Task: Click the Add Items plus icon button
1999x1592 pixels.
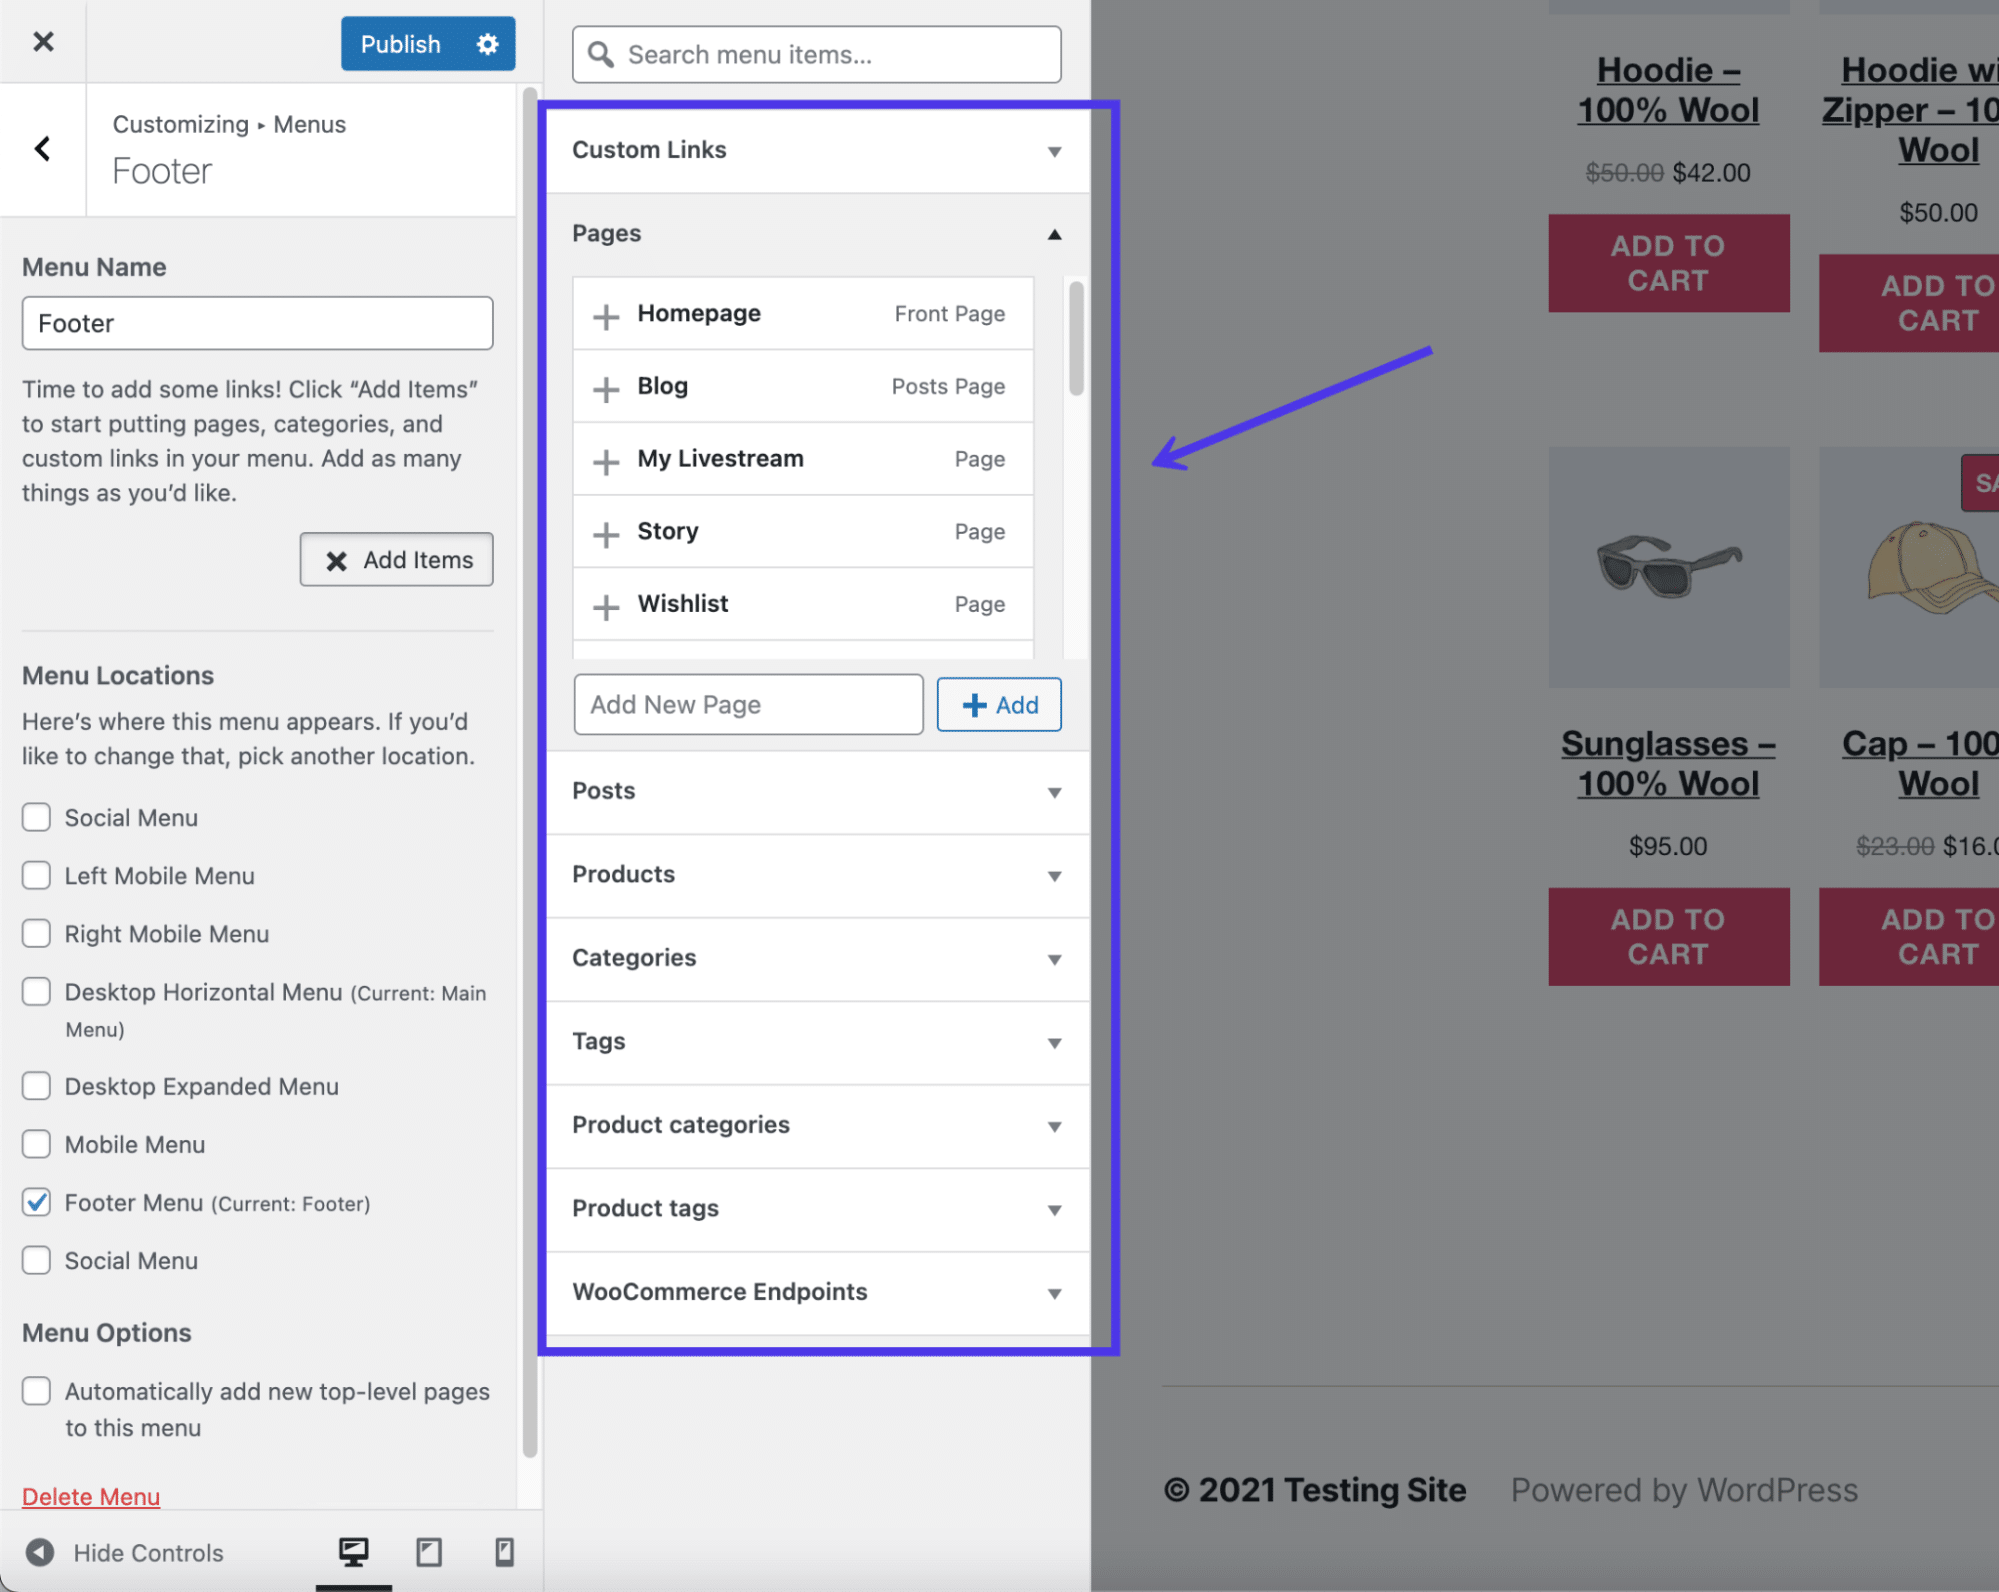Action: [x=396, y=559]
